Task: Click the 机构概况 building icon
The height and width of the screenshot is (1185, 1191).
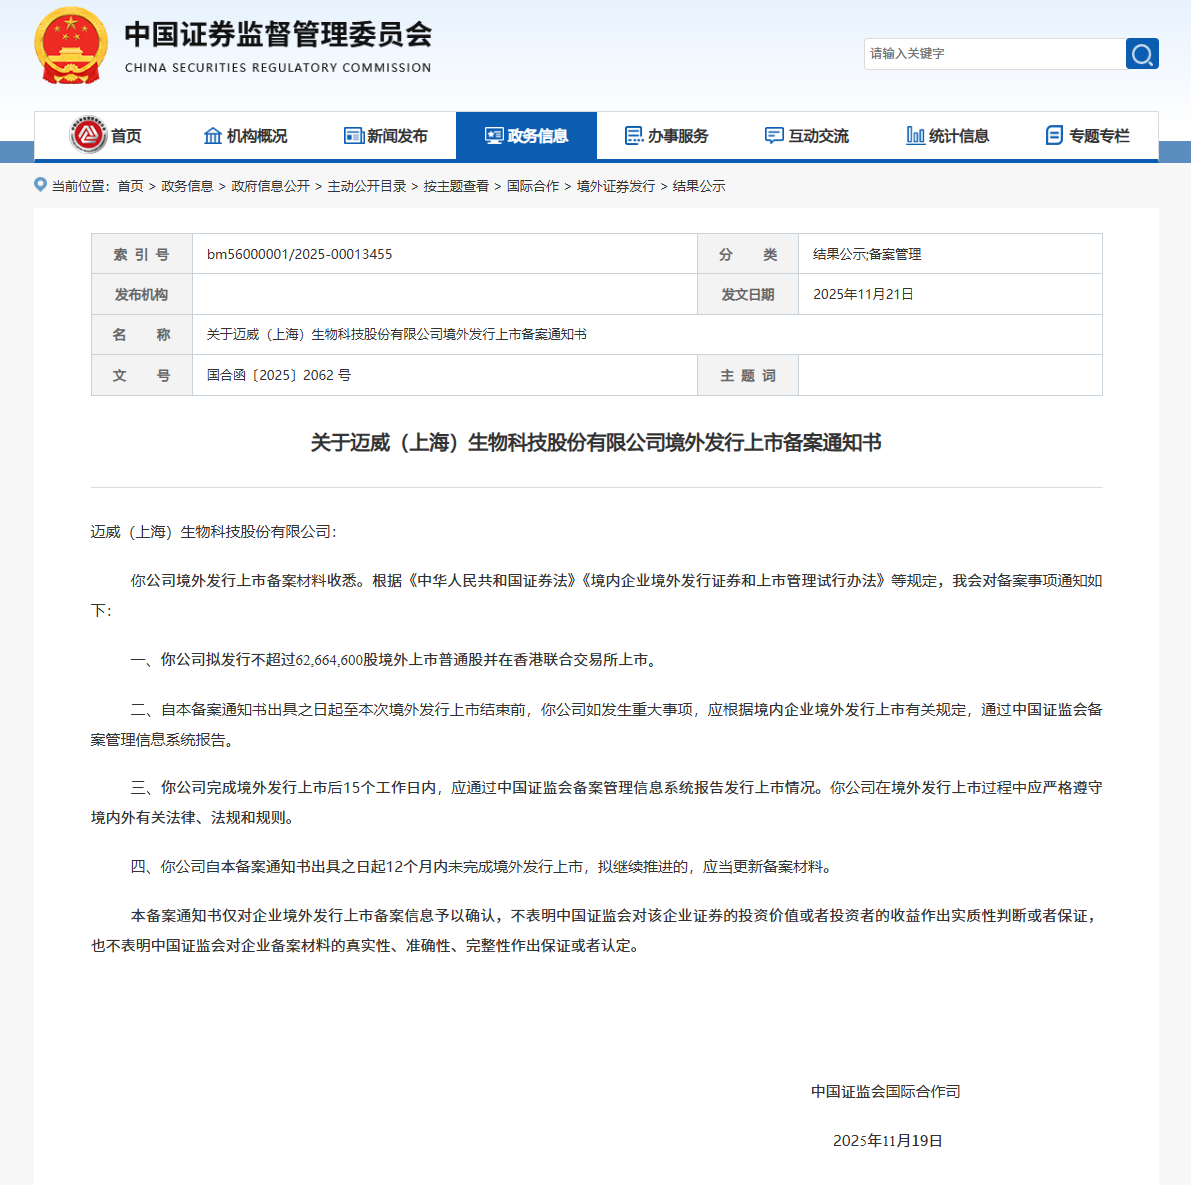Action: click(213, 136)
